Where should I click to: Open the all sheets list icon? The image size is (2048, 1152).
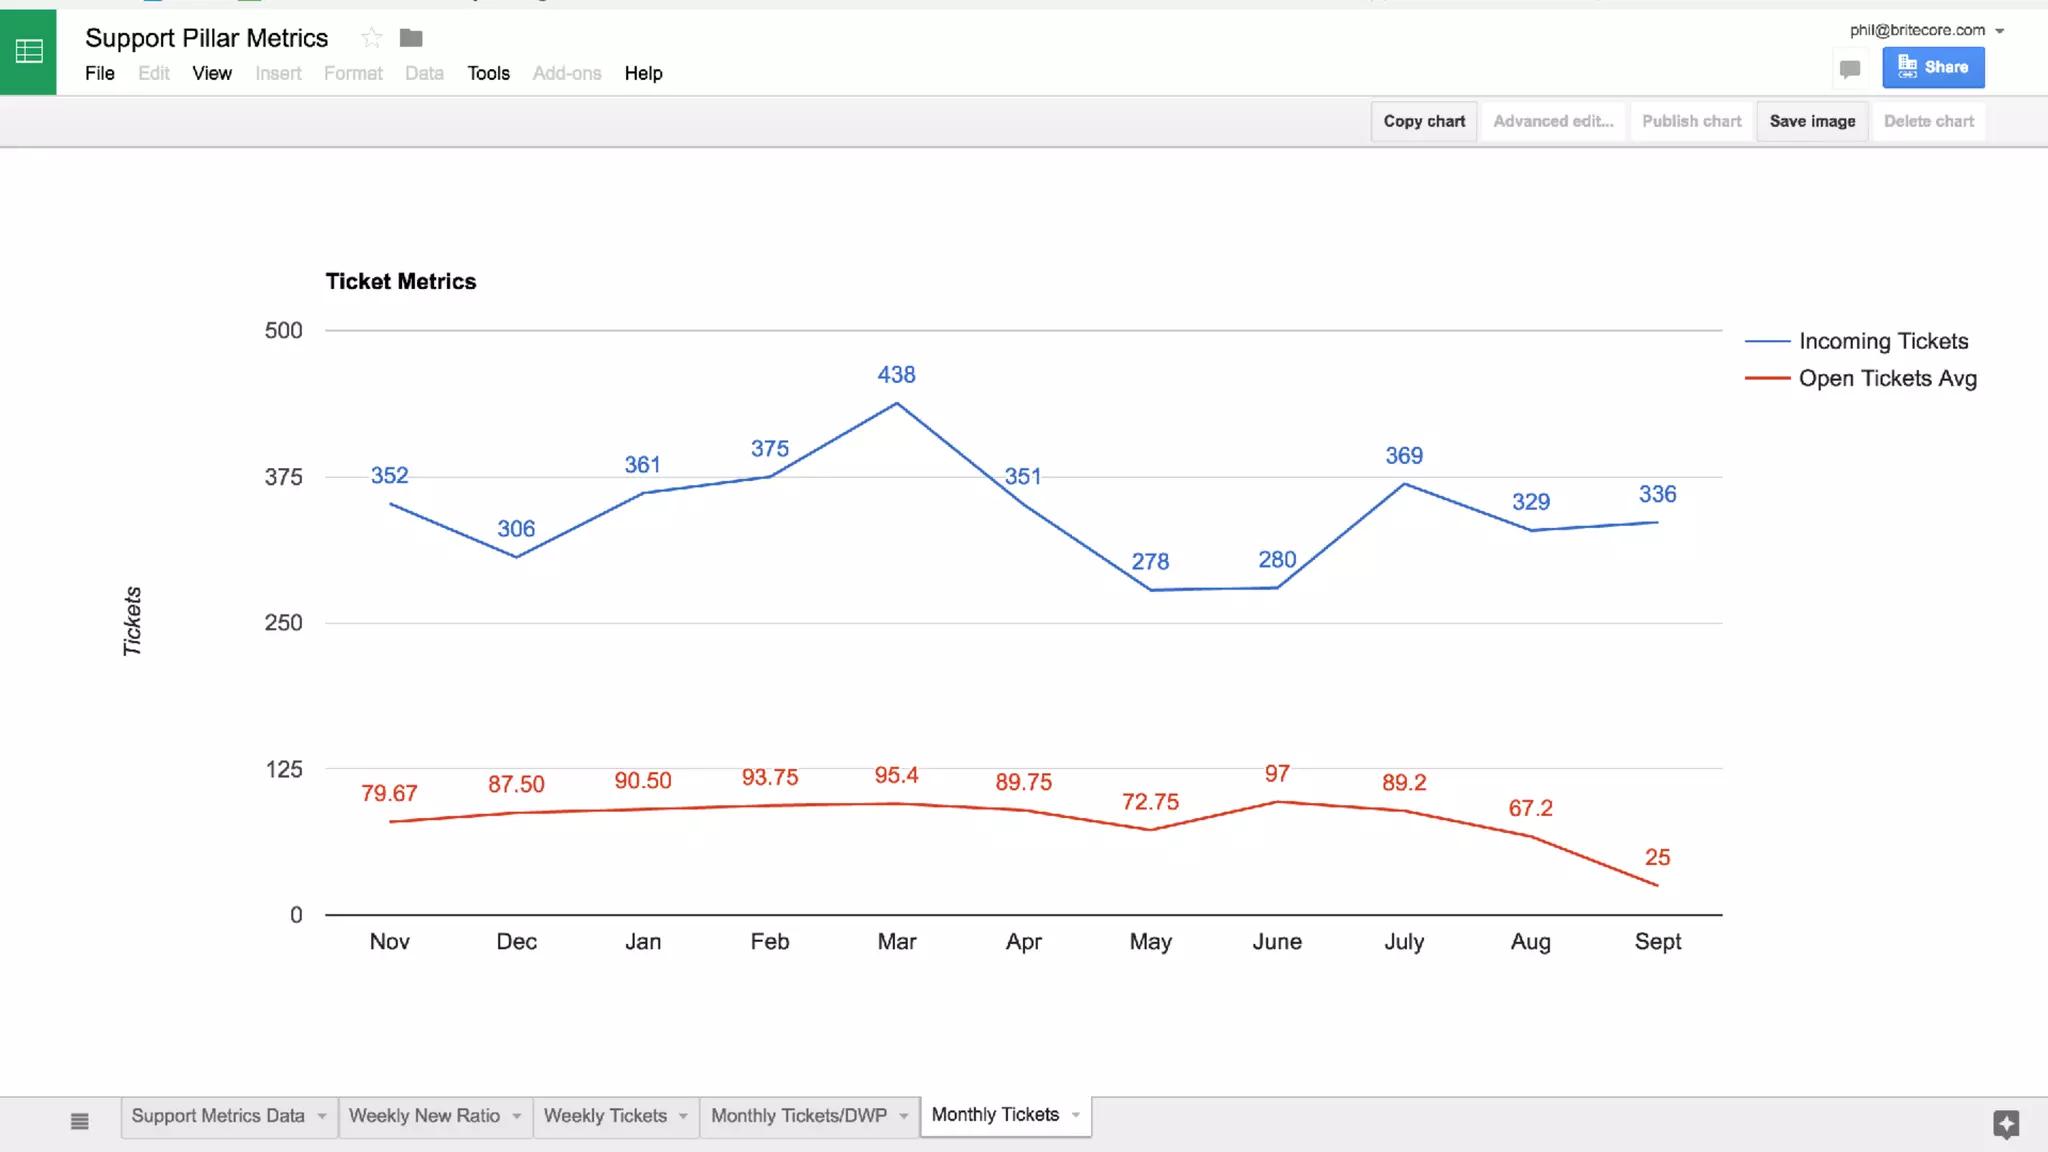coord(80,1121)
